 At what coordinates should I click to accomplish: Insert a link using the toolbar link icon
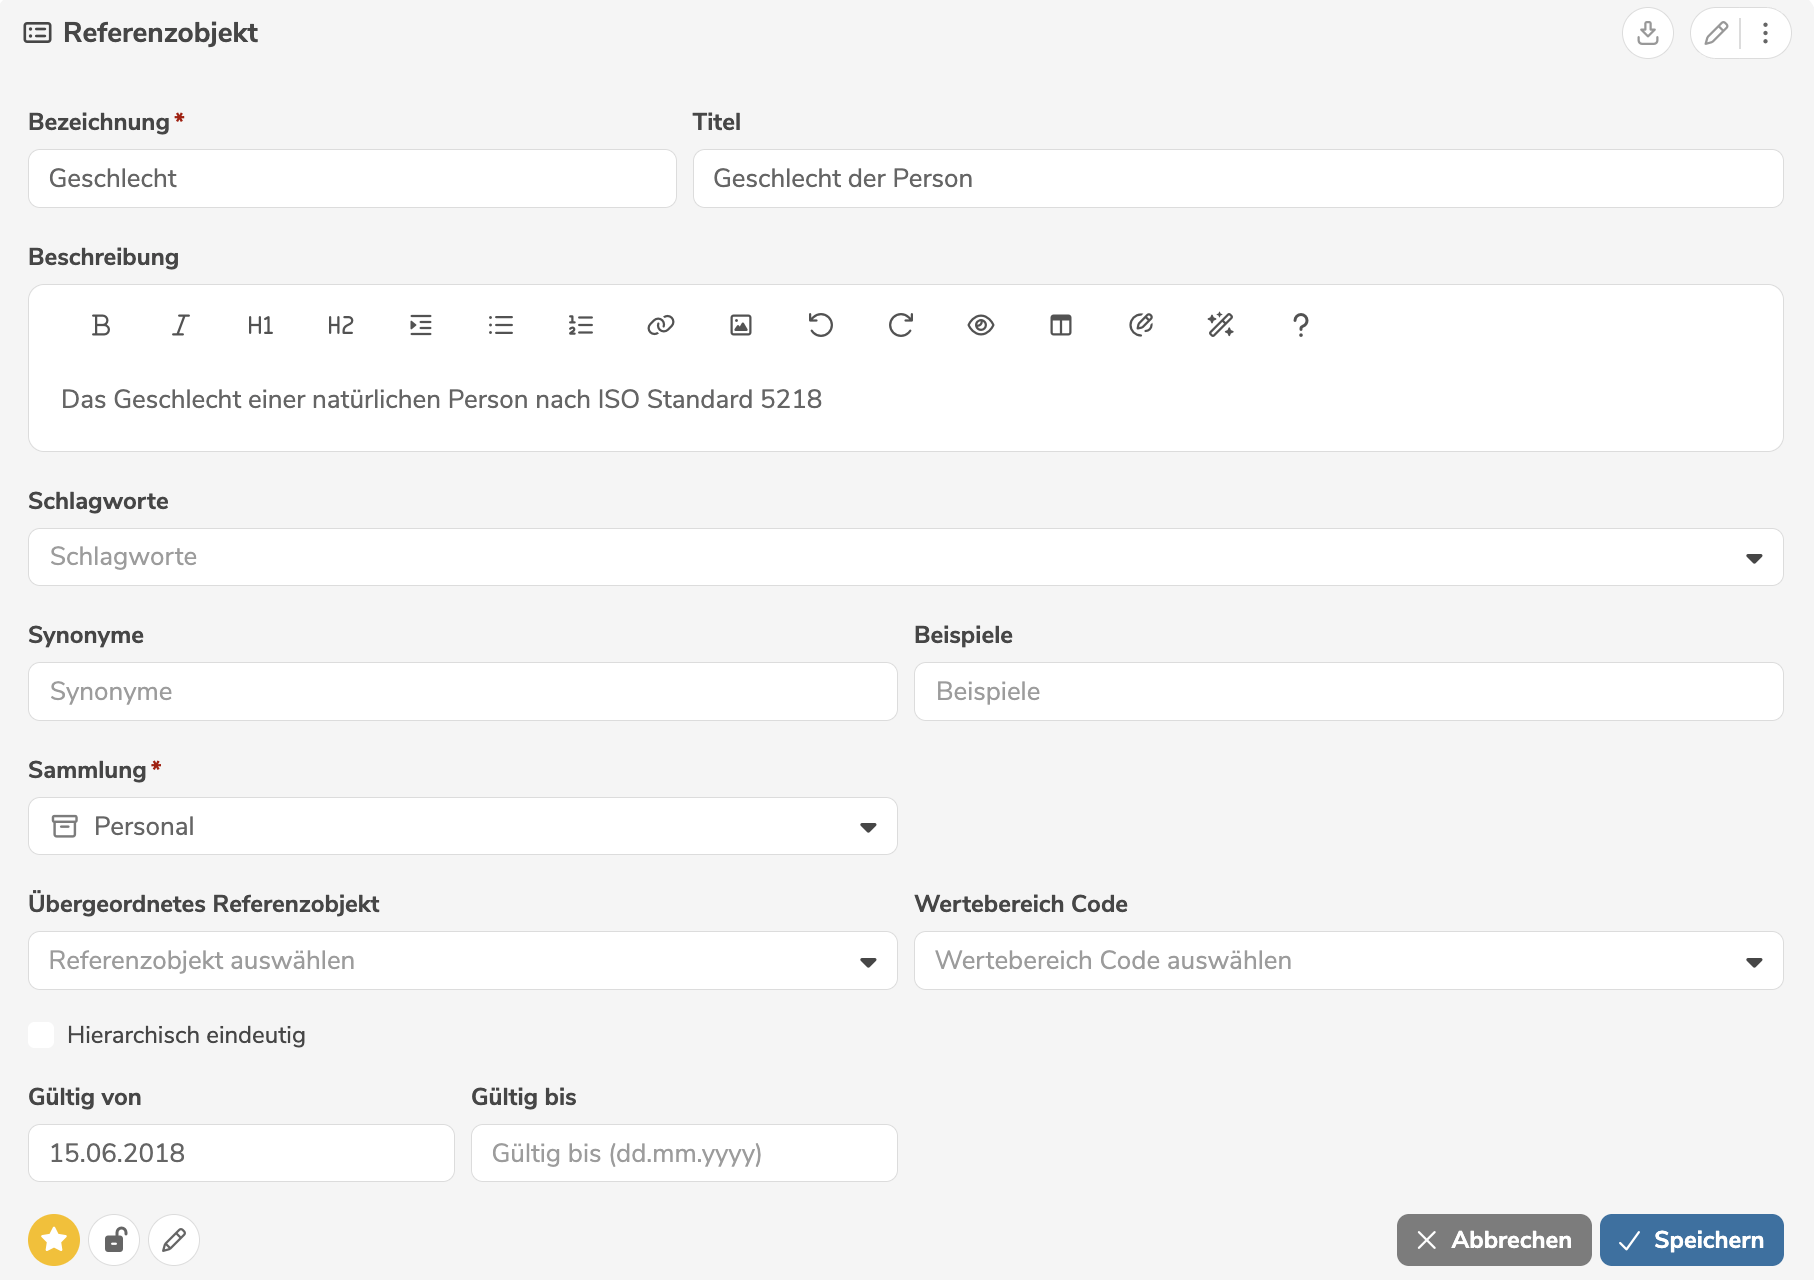click(x=660, y=325)
